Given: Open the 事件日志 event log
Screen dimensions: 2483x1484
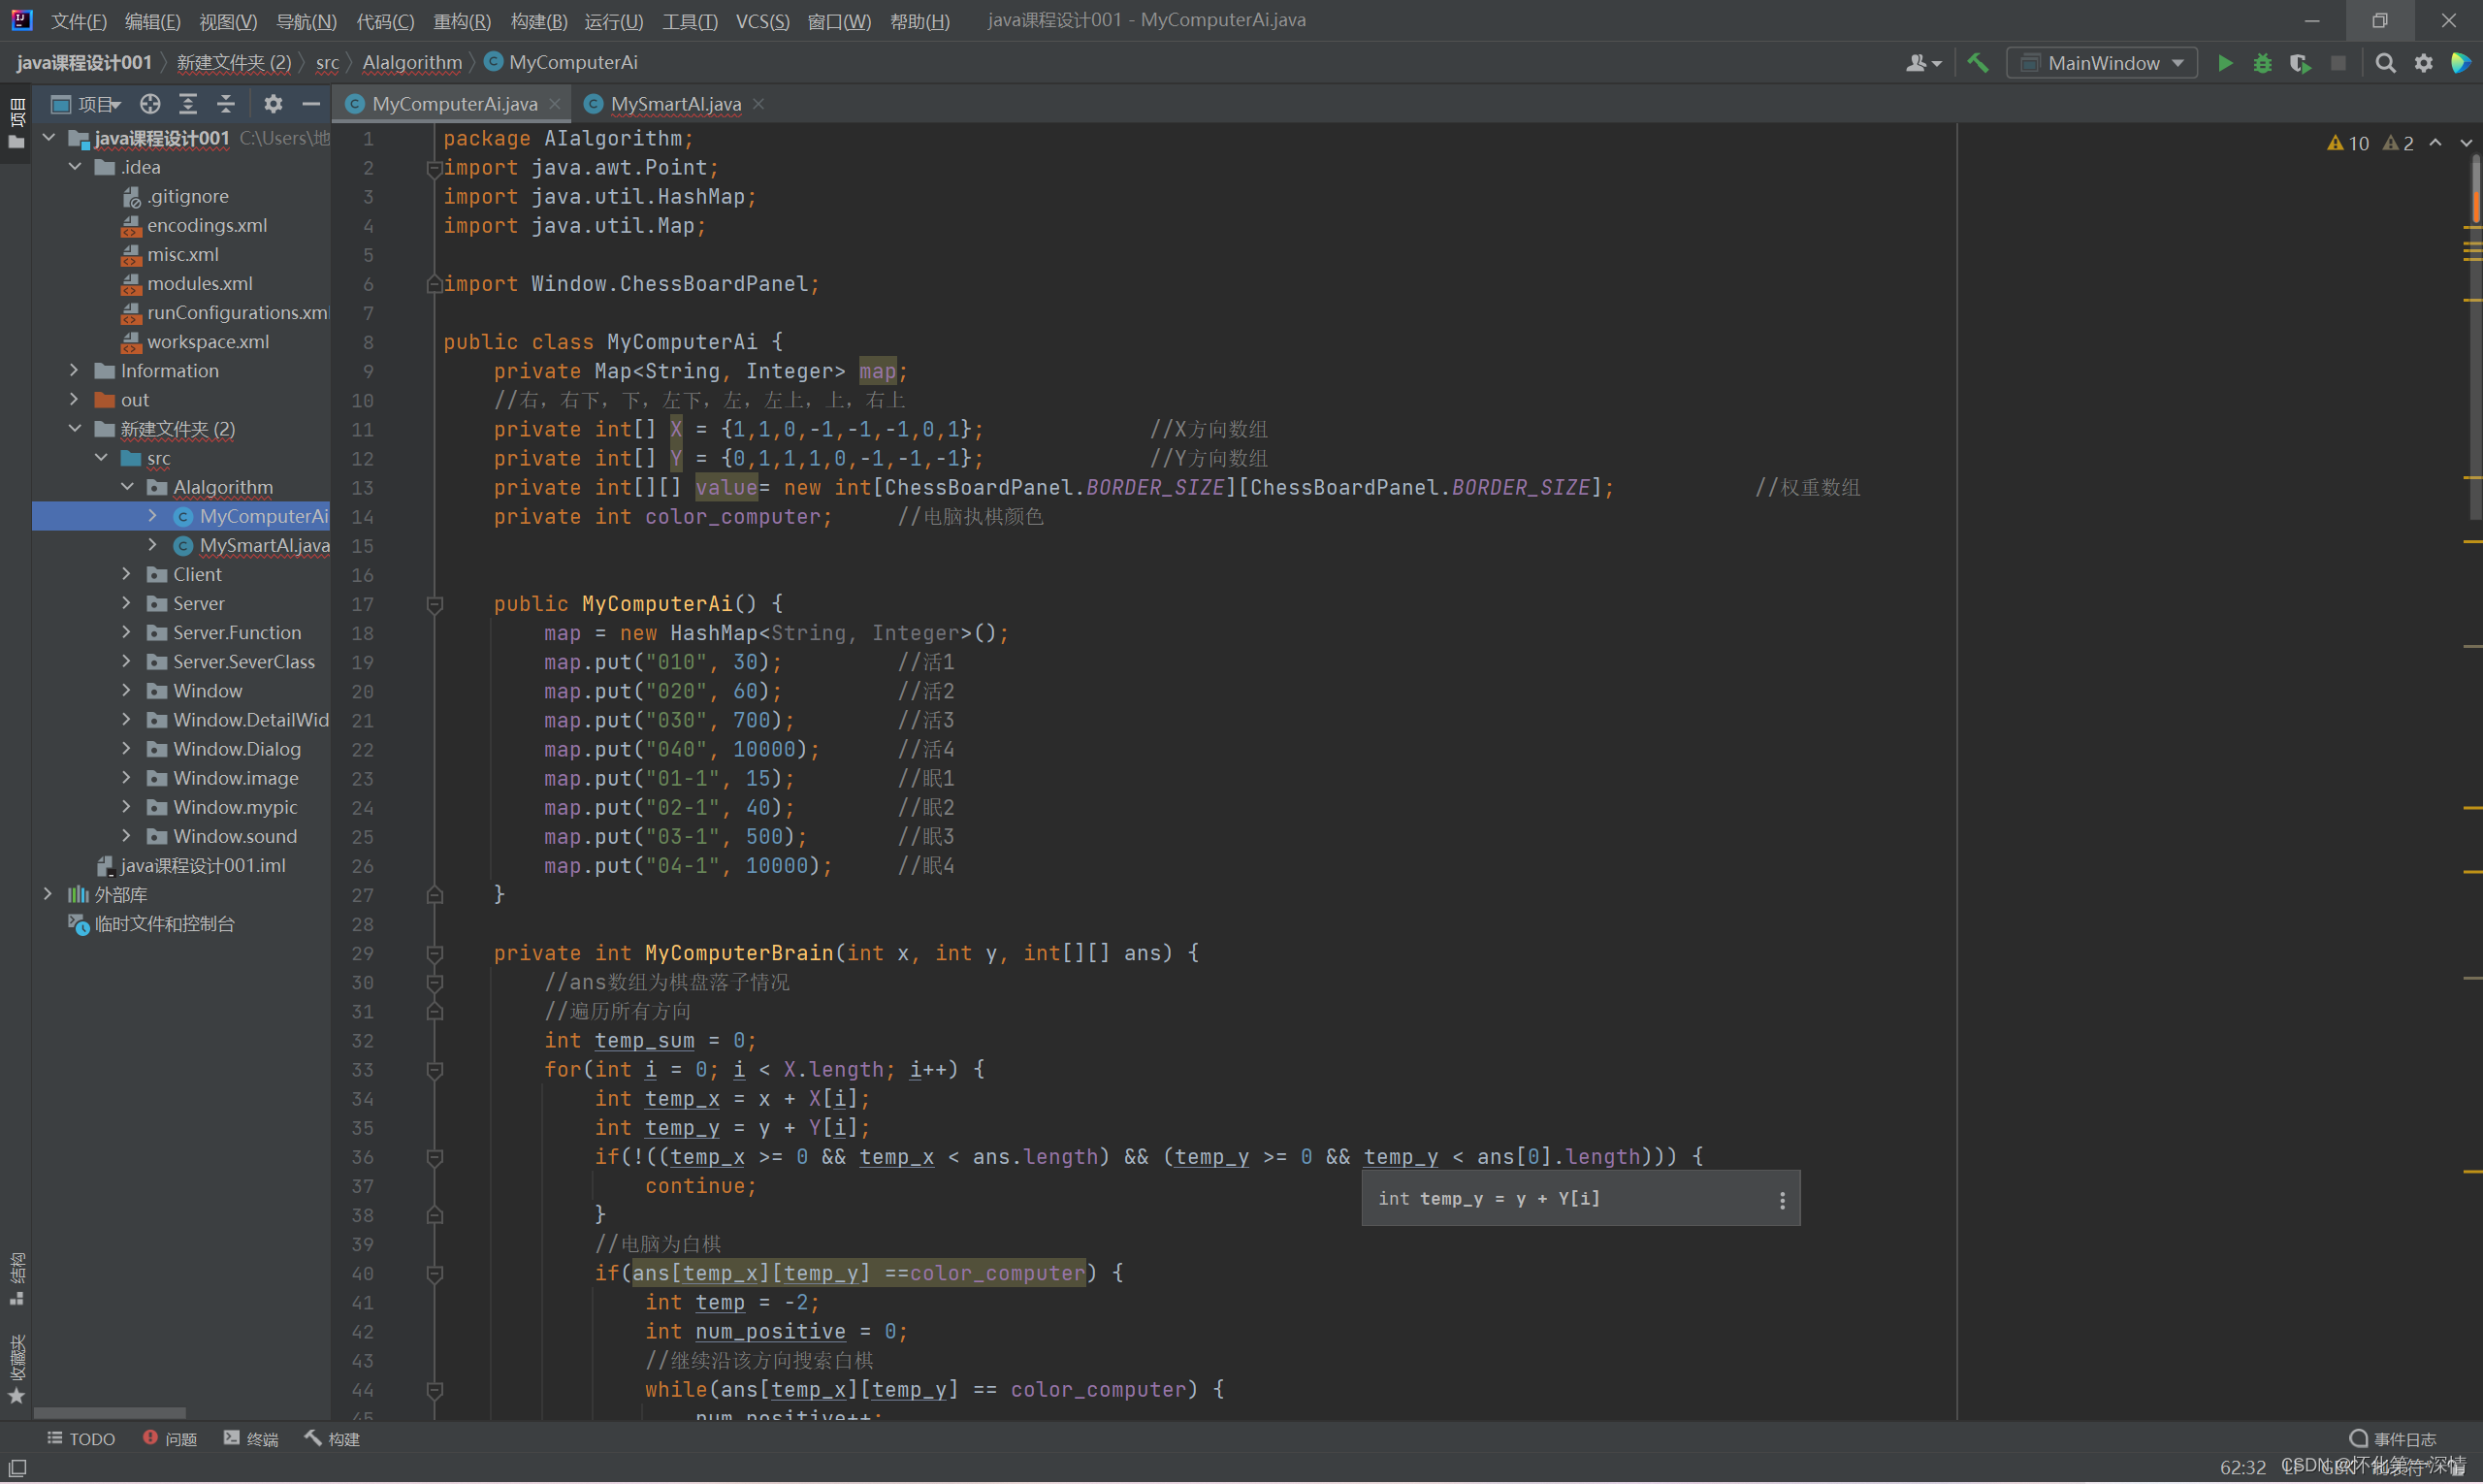Looking at the screenshot, I should (x=2394, y=1439).
